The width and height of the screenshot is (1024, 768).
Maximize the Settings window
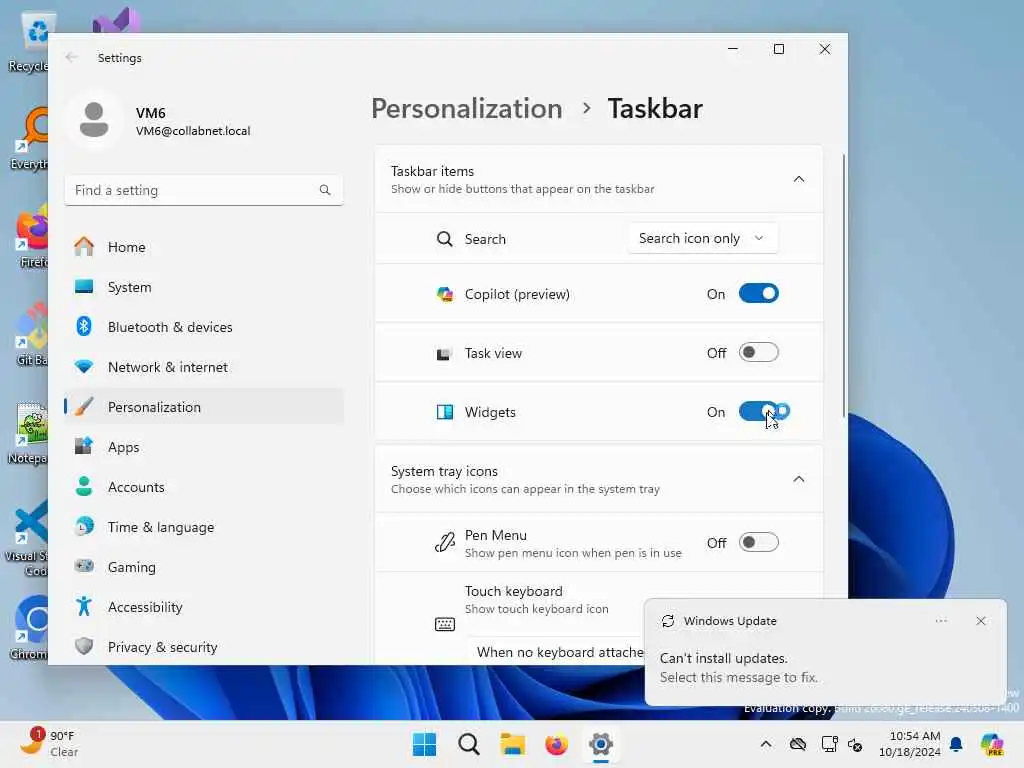pos(778,49)
